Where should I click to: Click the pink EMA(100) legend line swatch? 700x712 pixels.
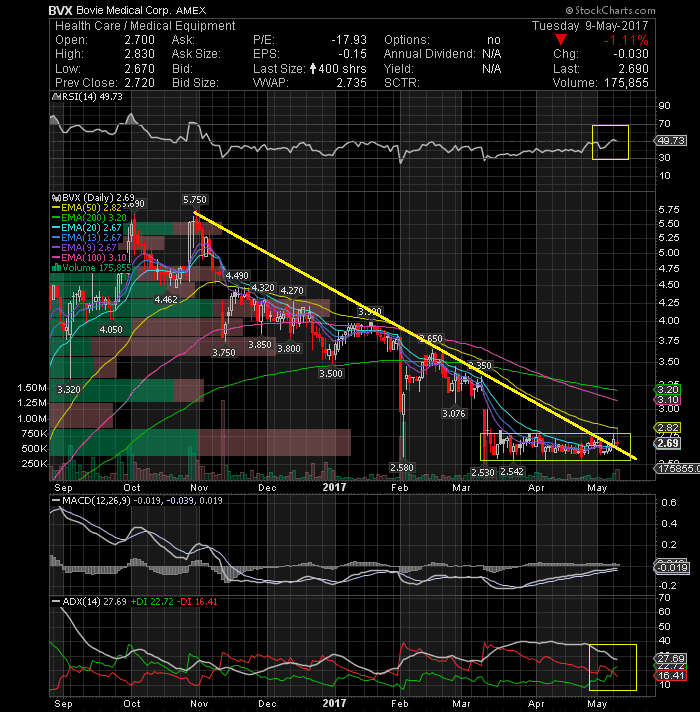coord(56,257)
